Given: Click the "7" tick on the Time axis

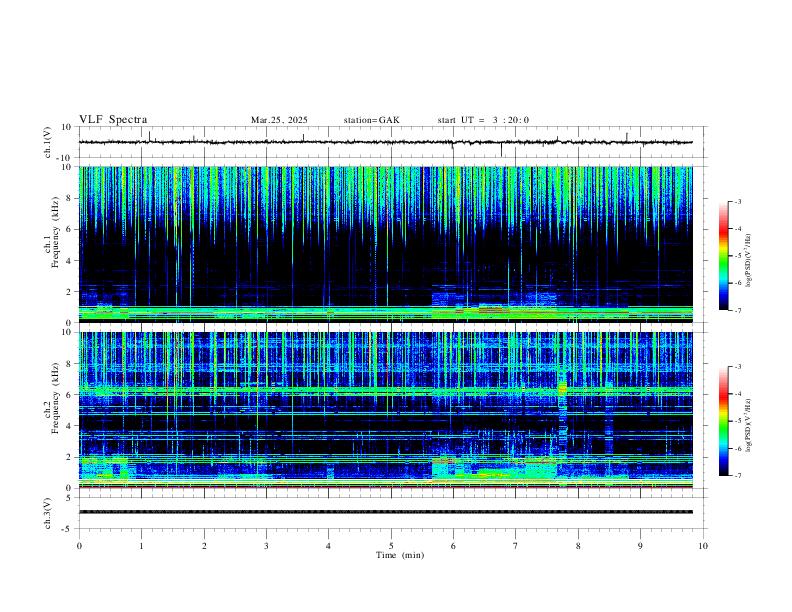Looking at the screenshot, I should pyautogui.click(x=516, y=546).
